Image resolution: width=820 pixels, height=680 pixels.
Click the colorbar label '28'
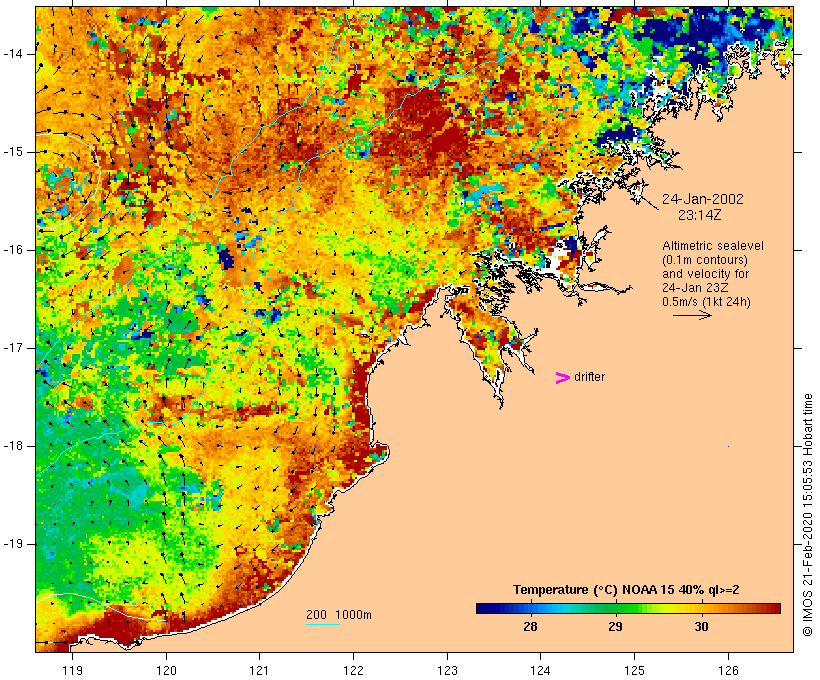(530, 627)
